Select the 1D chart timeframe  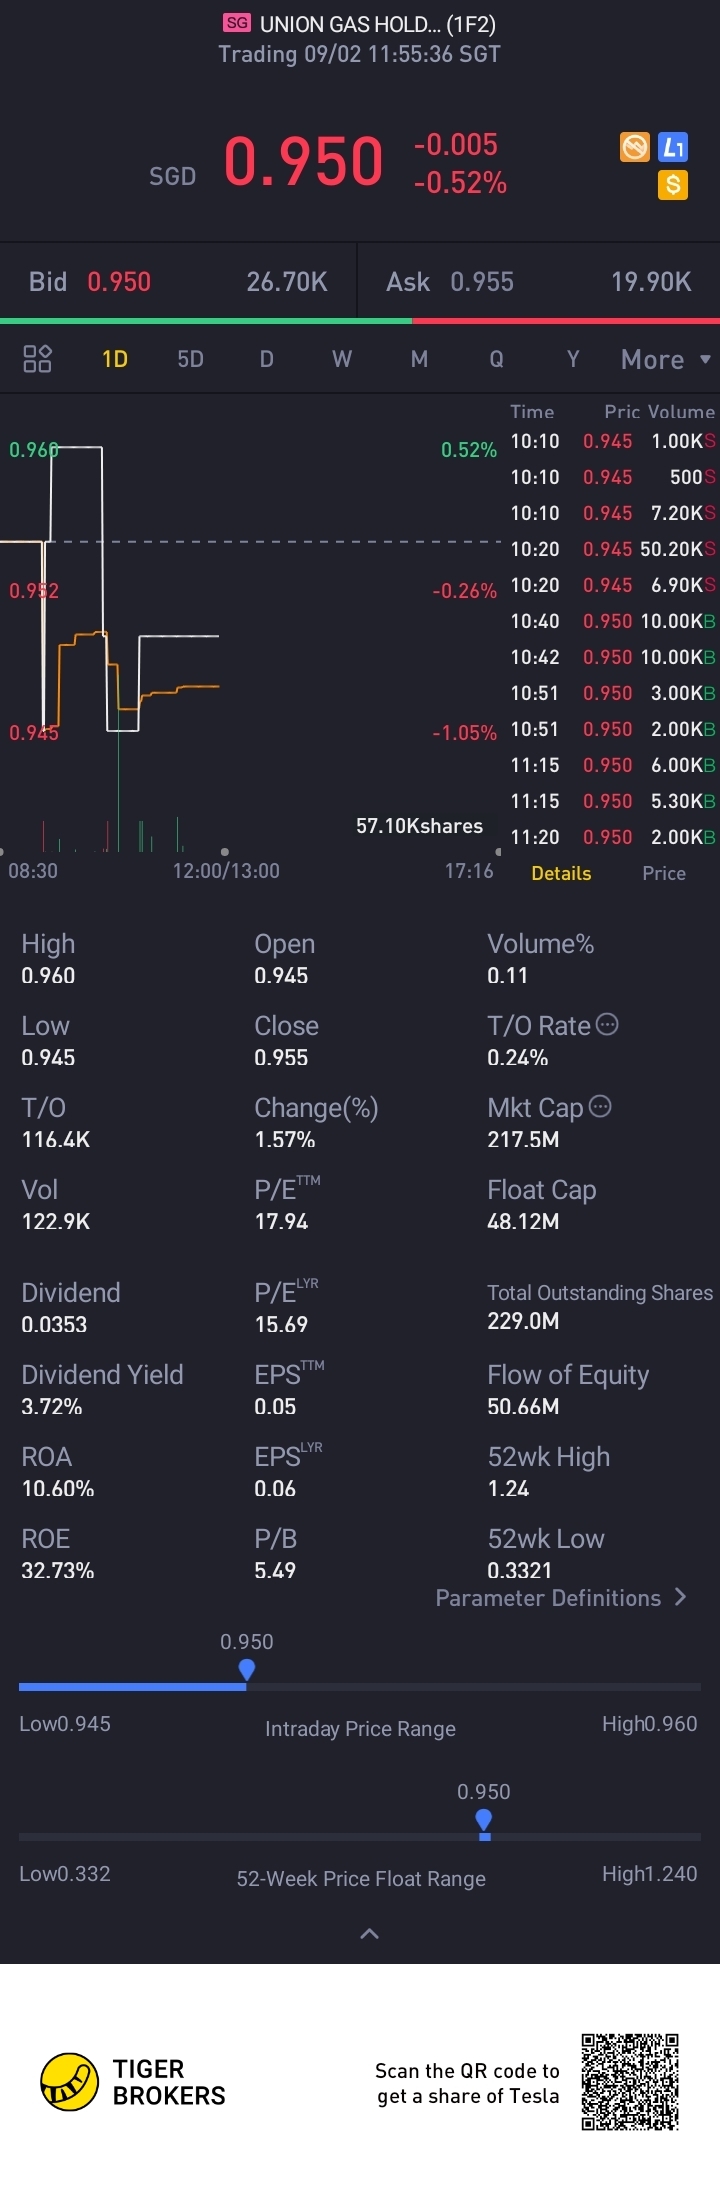click(115, 359)
